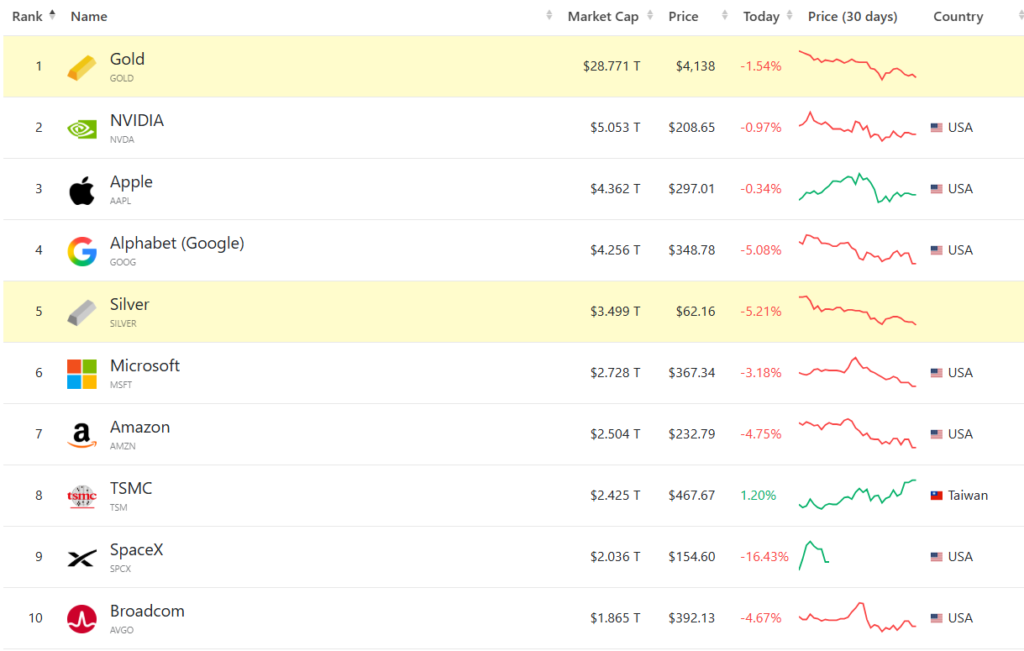
Task: Click the Apple logo icon
Action: (x=82, y=190)
